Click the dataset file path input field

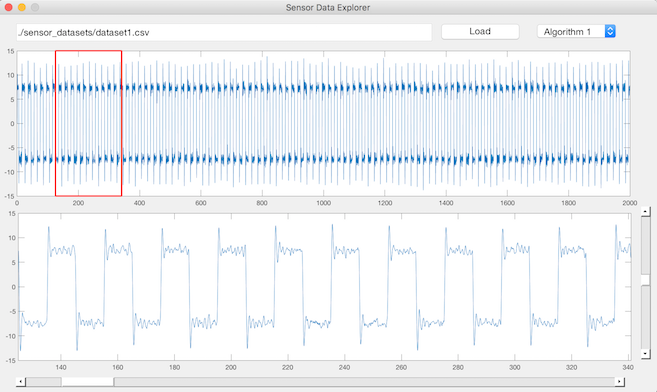click(x=224, y=32)
